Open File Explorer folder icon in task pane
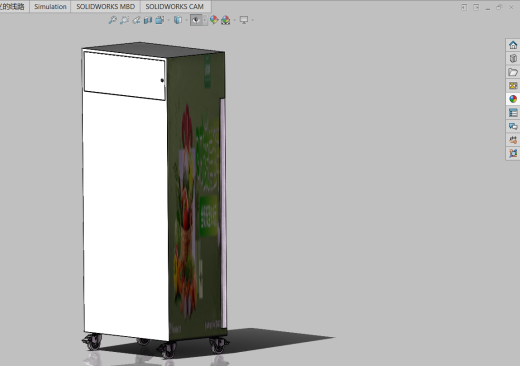This screenshot has height=366, width=520. (x=513, y=72)
